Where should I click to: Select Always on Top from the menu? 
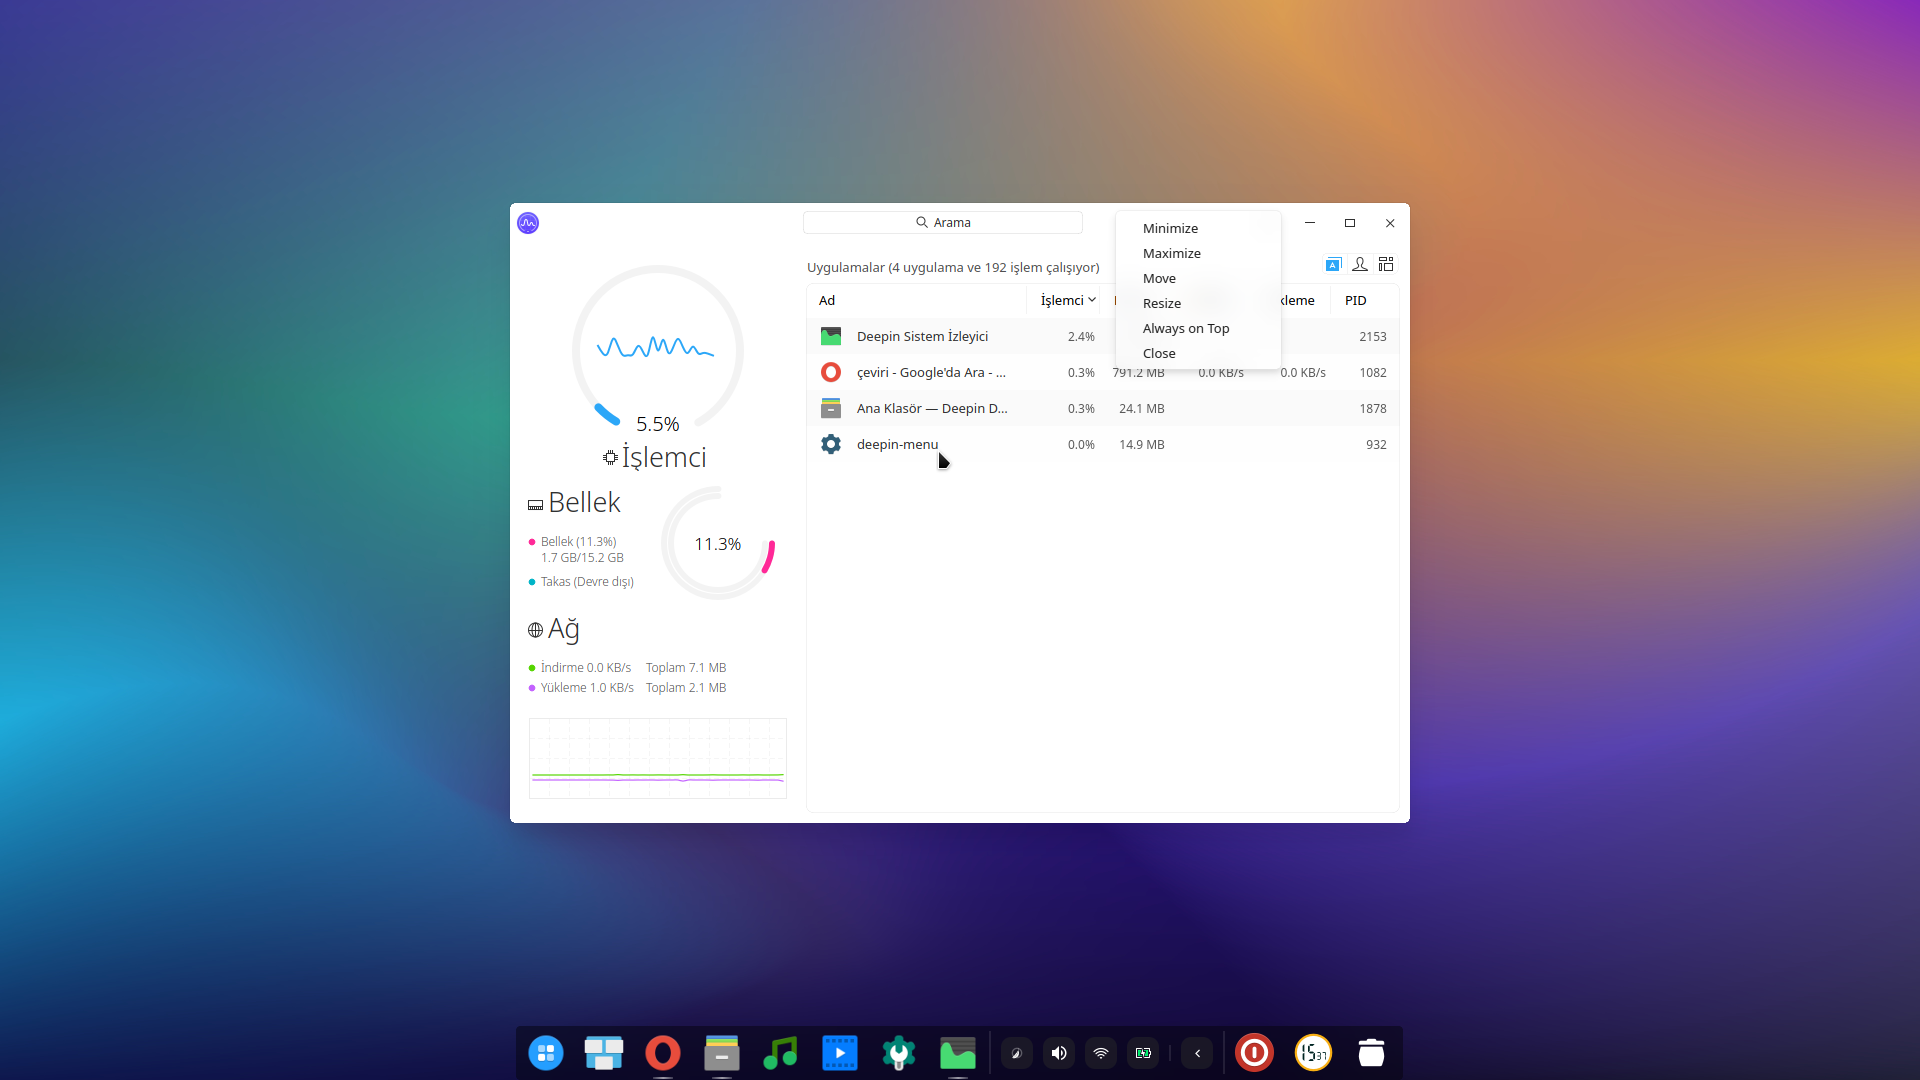pos(1186,328)
